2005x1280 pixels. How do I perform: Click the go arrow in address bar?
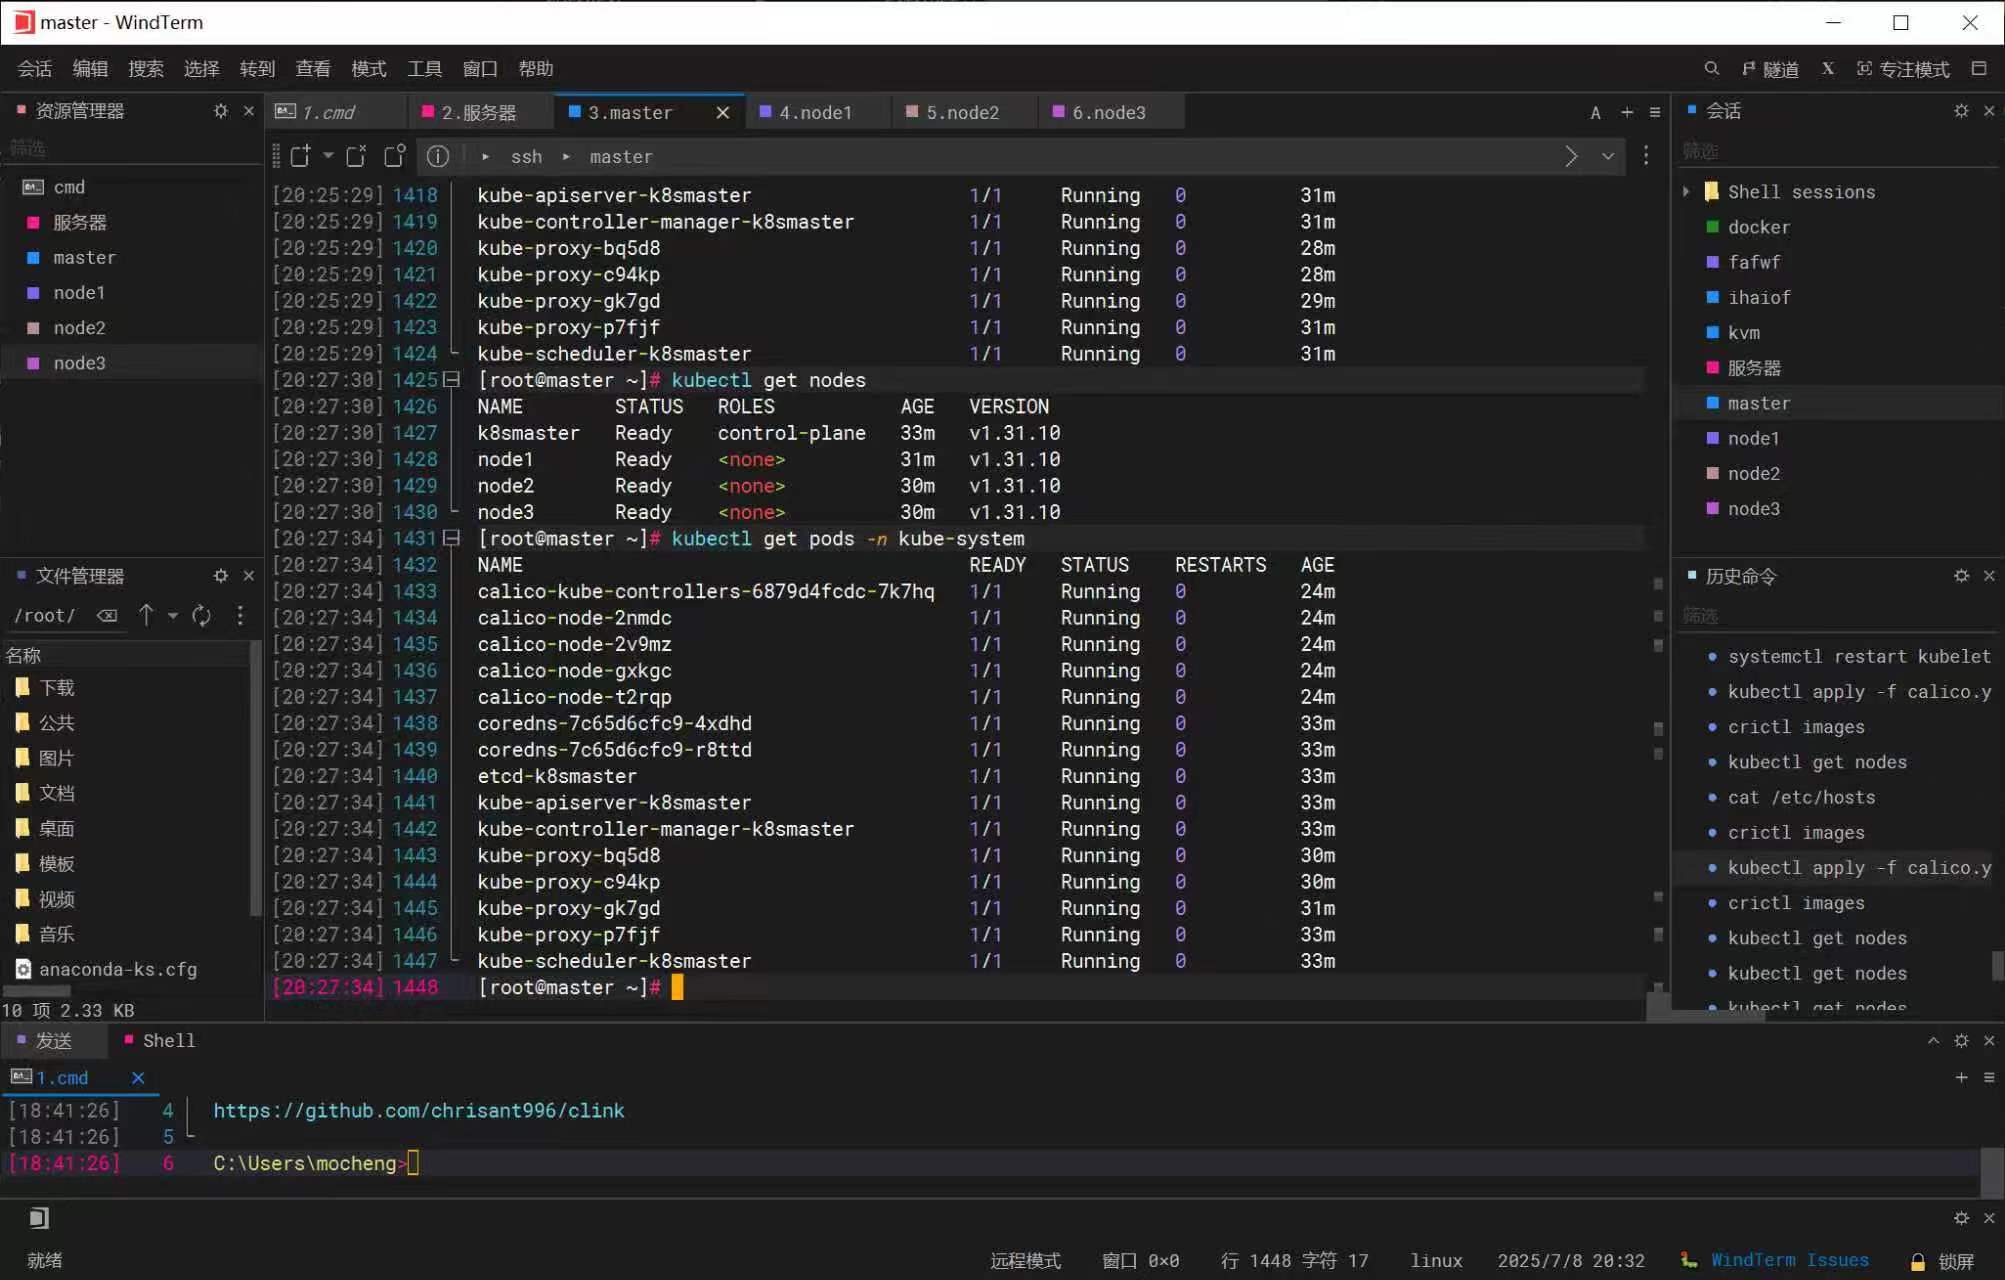coord(1571,156)
